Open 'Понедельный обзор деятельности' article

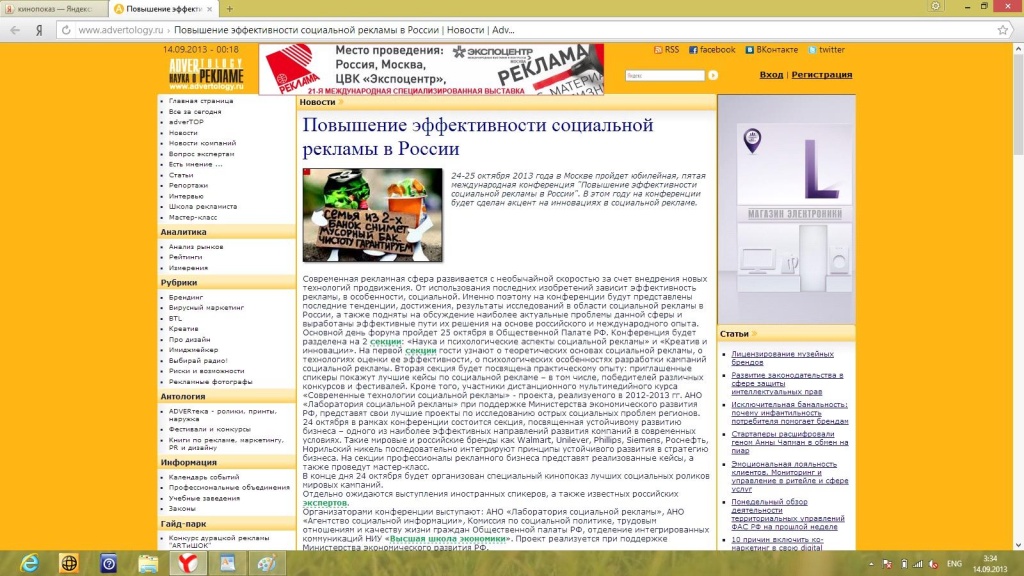coord(788,514)
